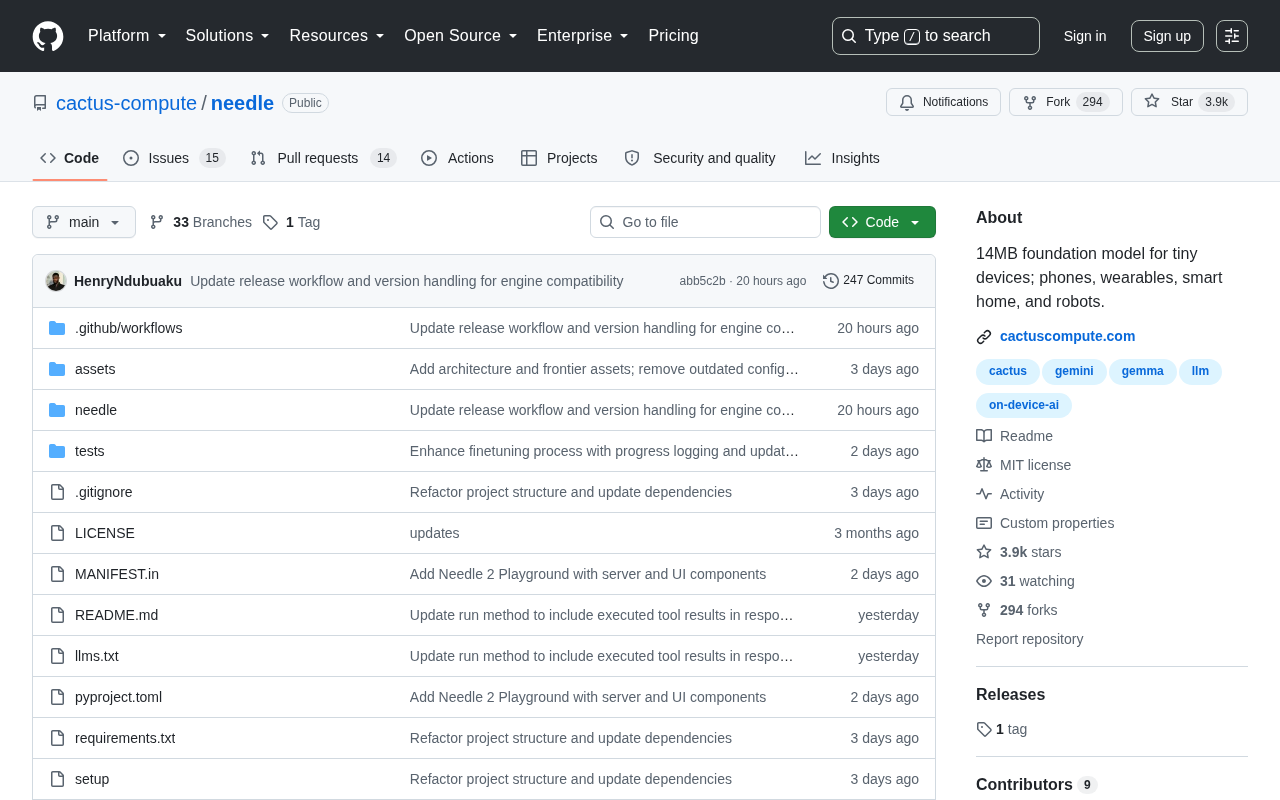Click the on-device-ai topic tag
This screenshot has width=1280, height=800.
point(1023,405)
